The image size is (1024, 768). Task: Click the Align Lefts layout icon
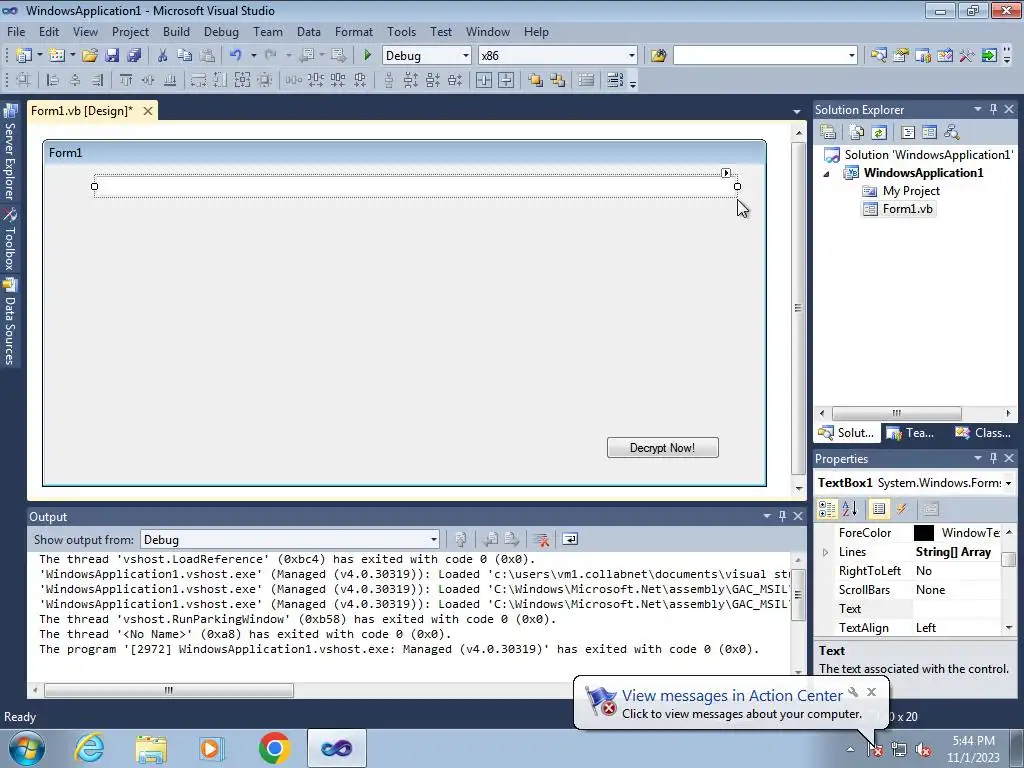(x=53, y=80)
